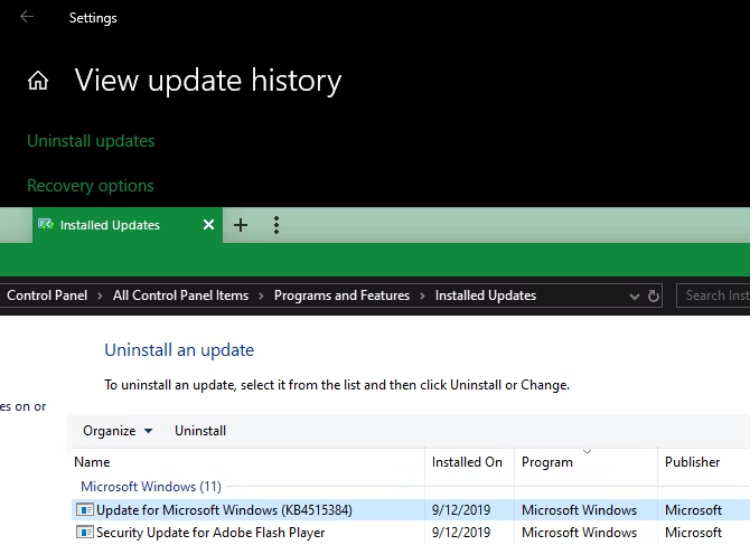Expand chevron after All Control Panel Items

coord(261,296)
